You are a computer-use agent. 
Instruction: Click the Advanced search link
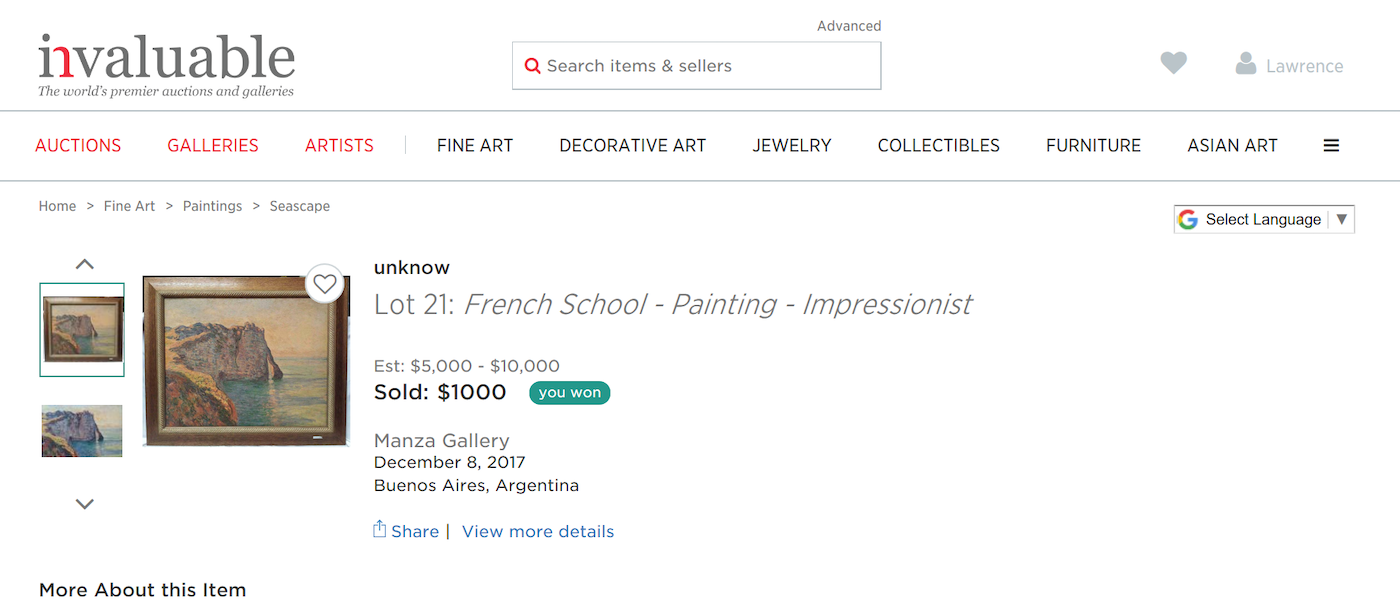tap(849, 26)
